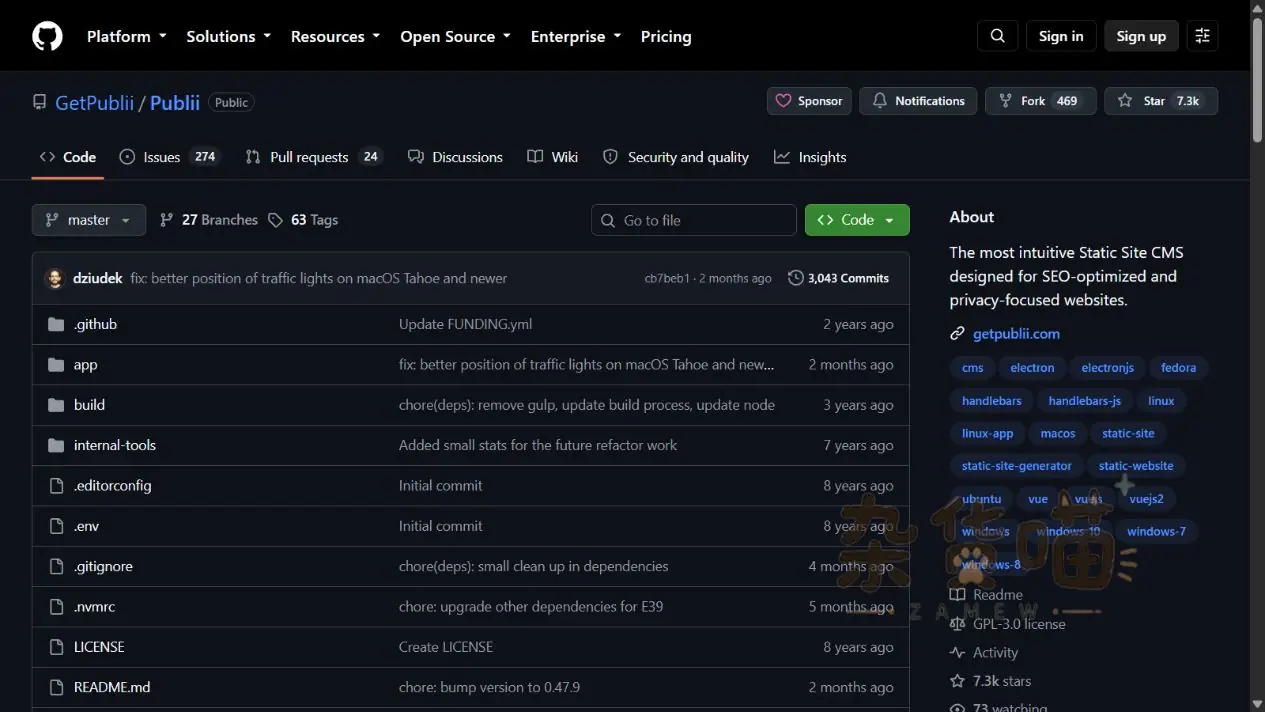Open the search magnifier icon
The width and height of the screenshot is (1265, 712).
997,36
